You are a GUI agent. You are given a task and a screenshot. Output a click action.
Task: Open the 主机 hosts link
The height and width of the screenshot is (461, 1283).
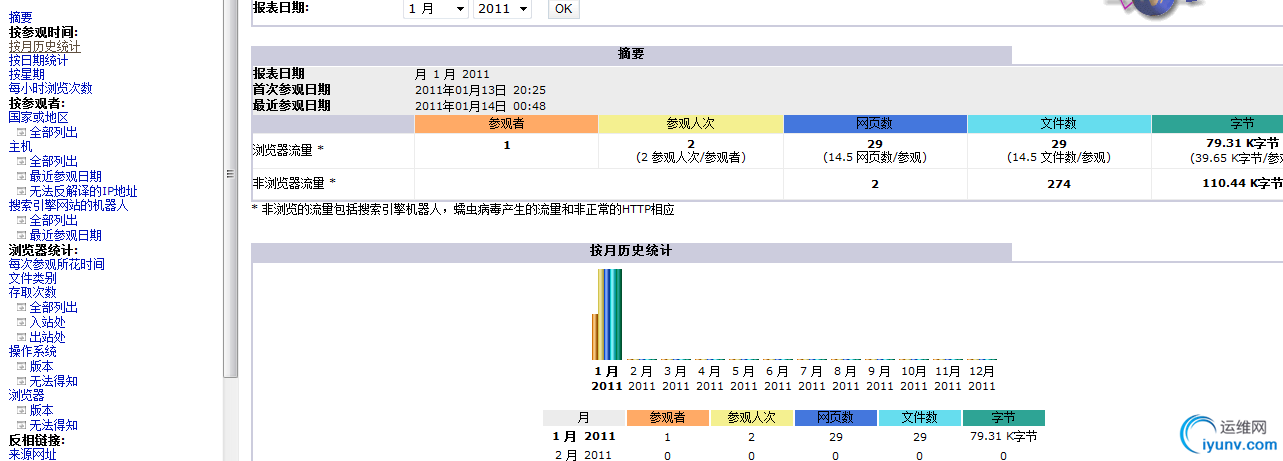21,147
